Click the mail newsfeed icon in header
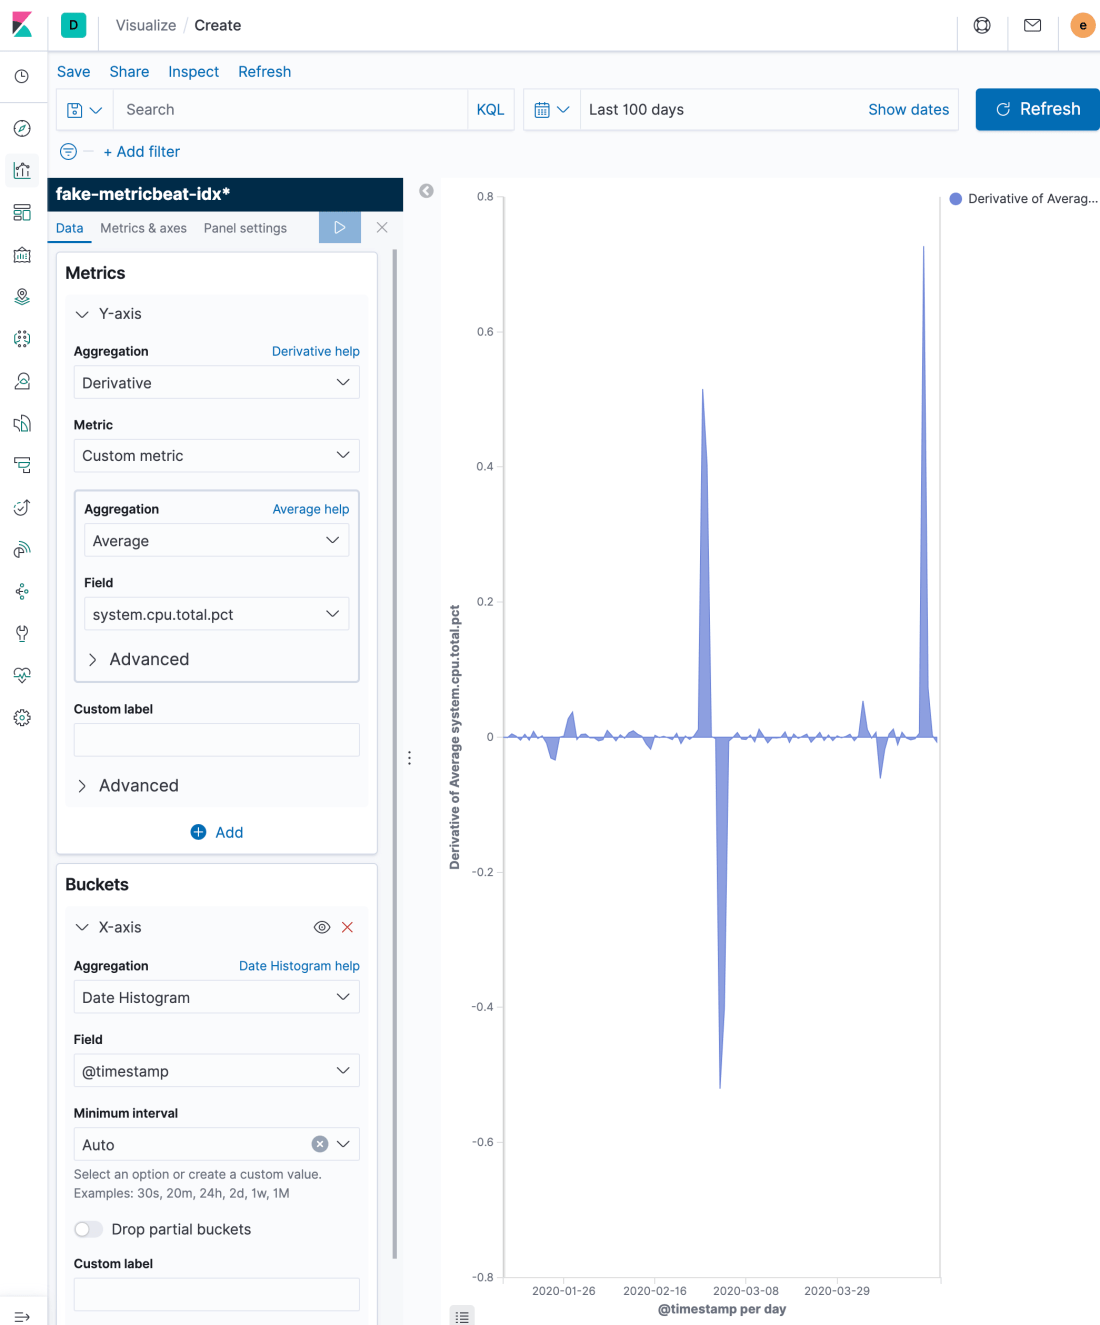This screenshot has height=1325, width=1100. (x=1033, y=25)
